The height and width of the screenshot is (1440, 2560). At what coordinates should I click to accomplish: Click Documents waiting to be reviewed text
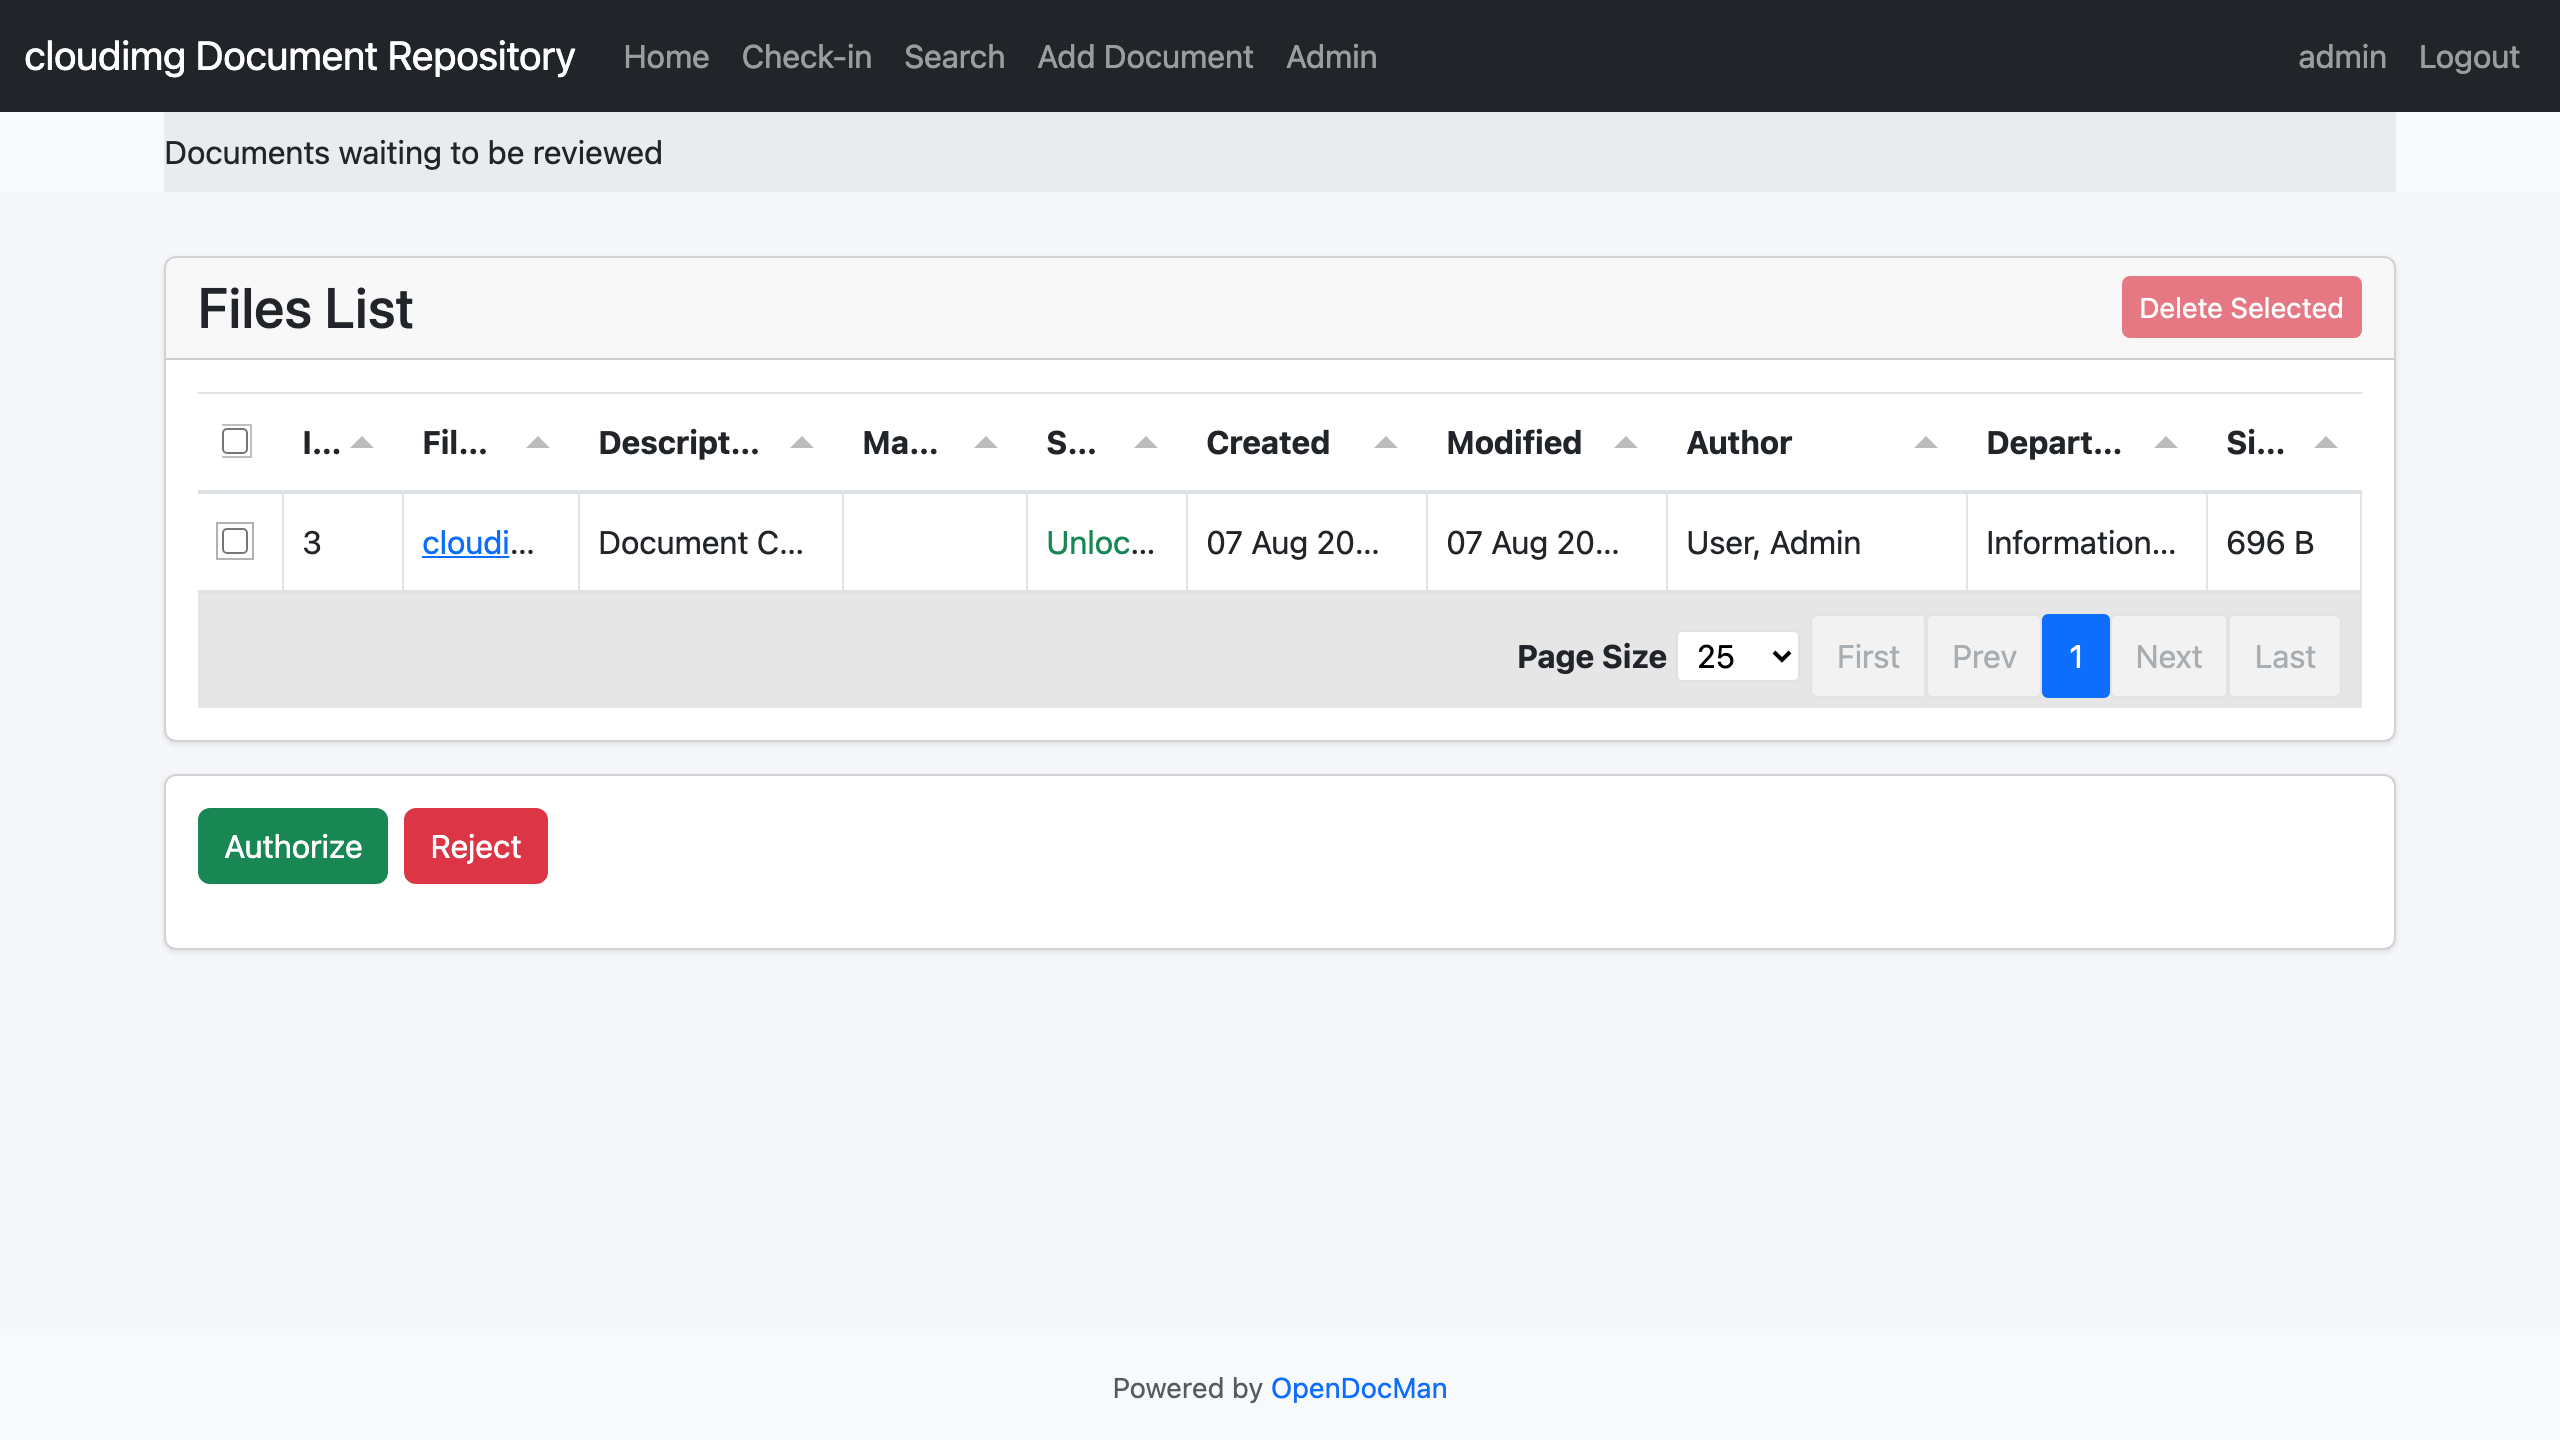tap(413, 153)
